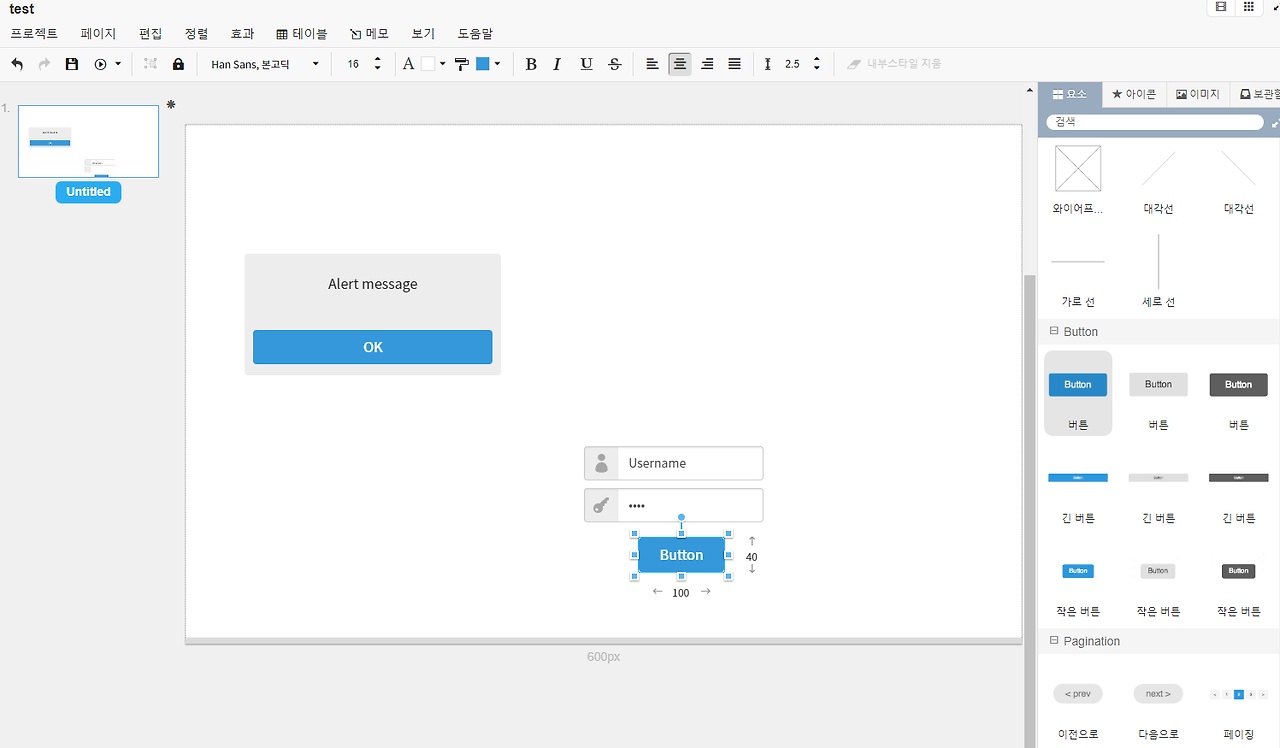1280x748 pixels.
Task: Click the 검색 search field
Action: (1155, 122)
